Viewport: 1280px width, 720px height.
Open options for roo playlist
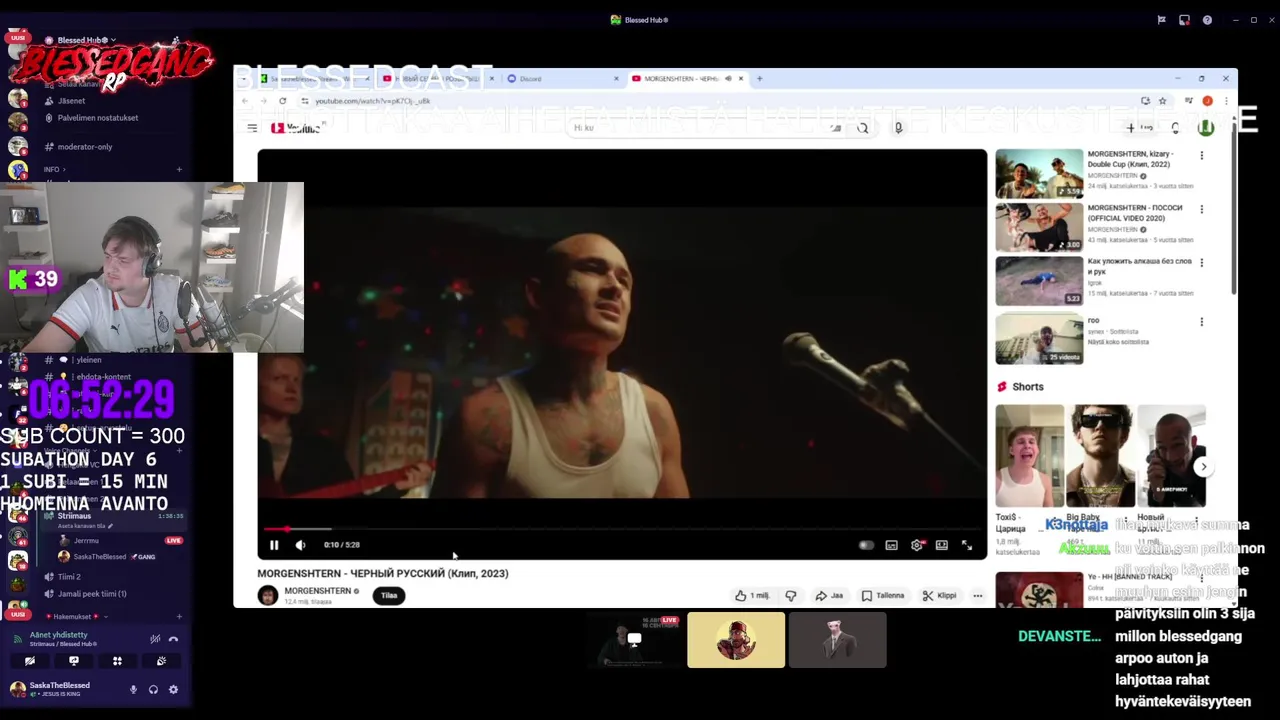tap(1201, 322)
